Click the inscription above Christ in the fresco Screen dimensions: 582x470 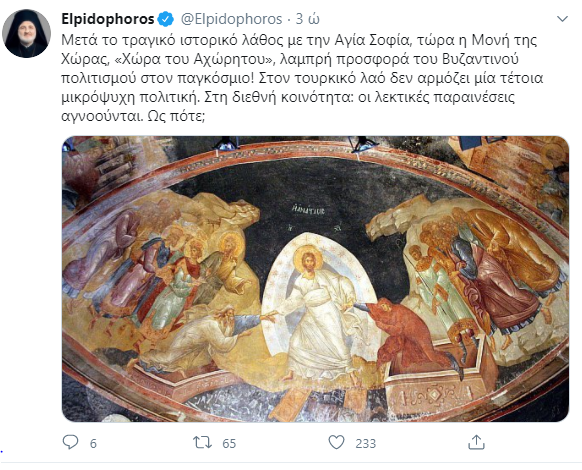[308, 210]
